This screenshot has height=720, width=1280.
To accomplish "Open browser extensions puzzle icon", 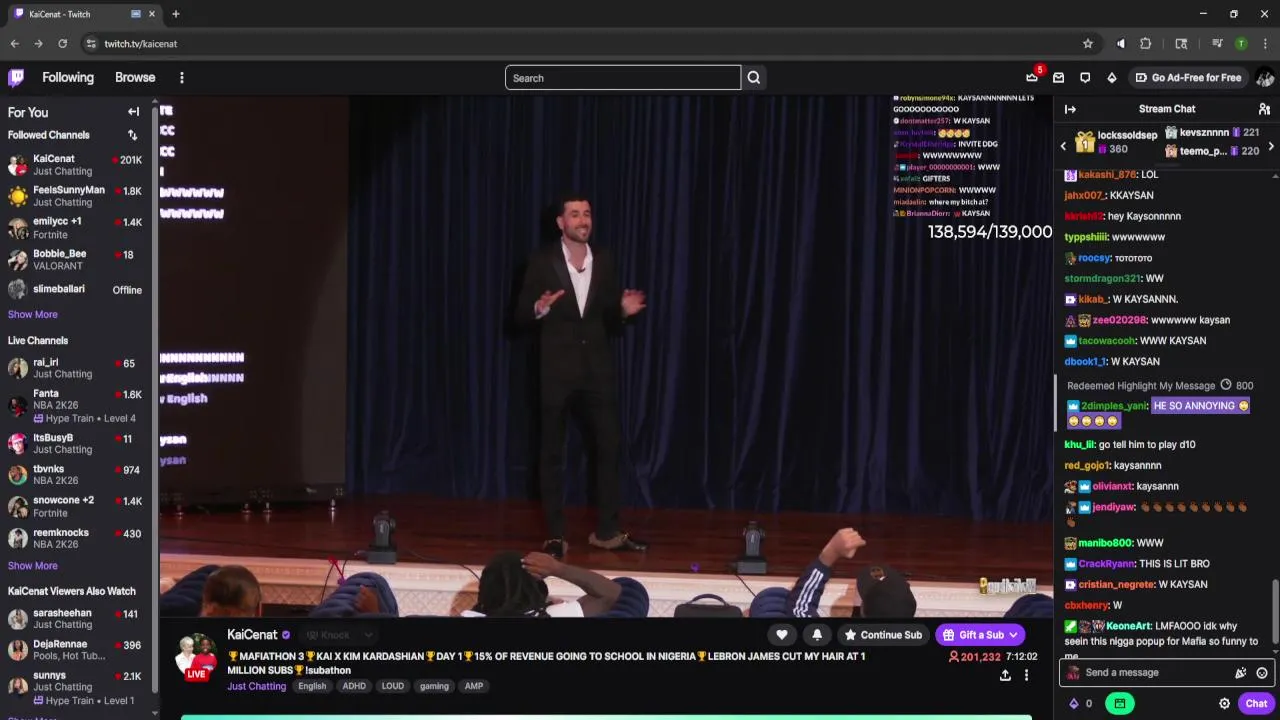I will (1146, 44).
